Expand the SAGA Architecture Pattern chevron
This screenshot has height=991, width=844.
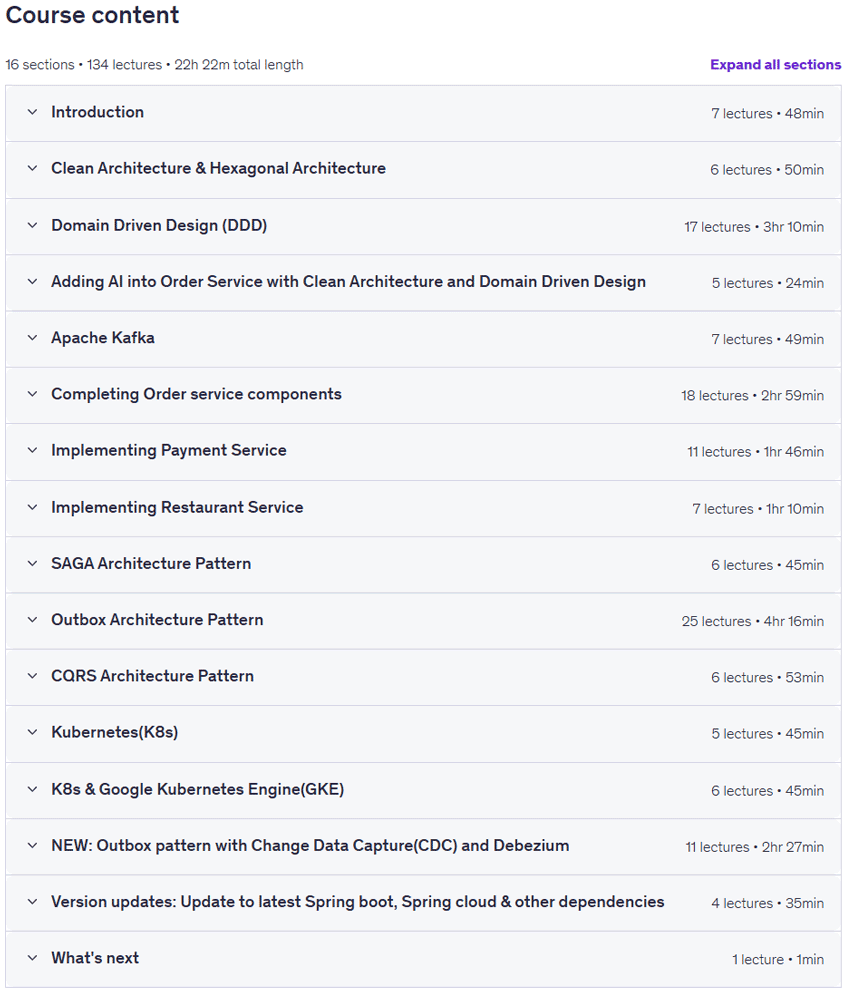[32, 564]
